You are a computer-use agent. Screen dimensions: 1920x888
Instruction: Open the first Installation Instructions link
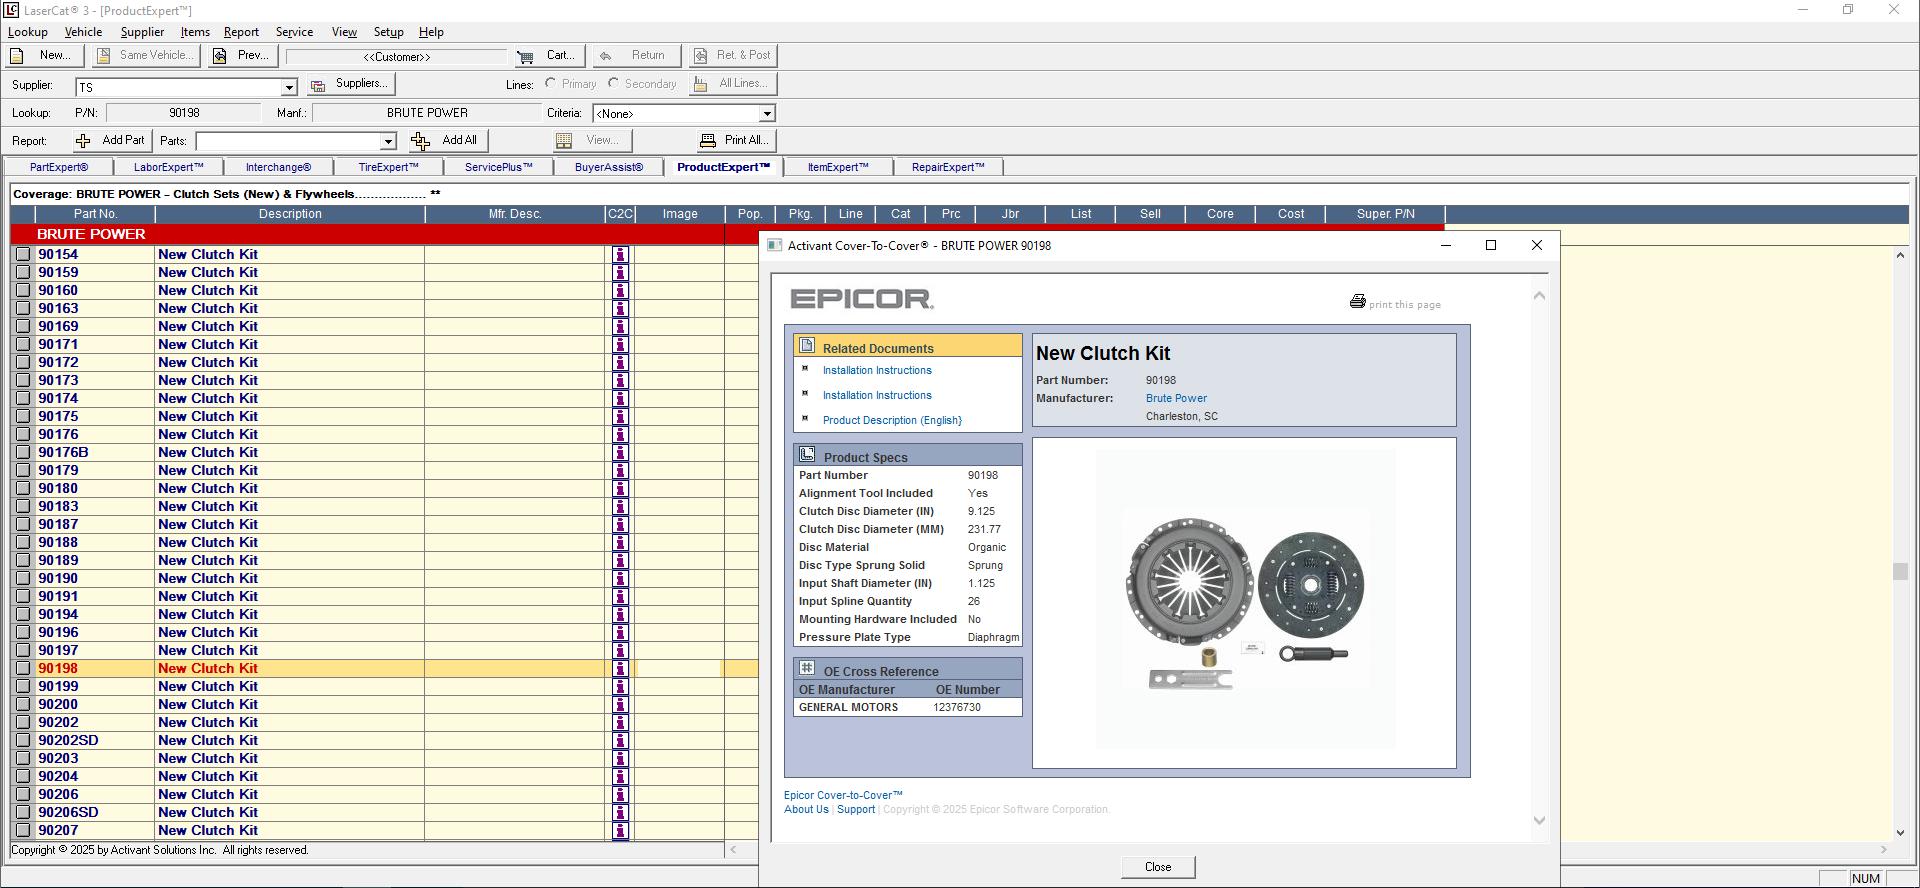click(x=877, y=371)
